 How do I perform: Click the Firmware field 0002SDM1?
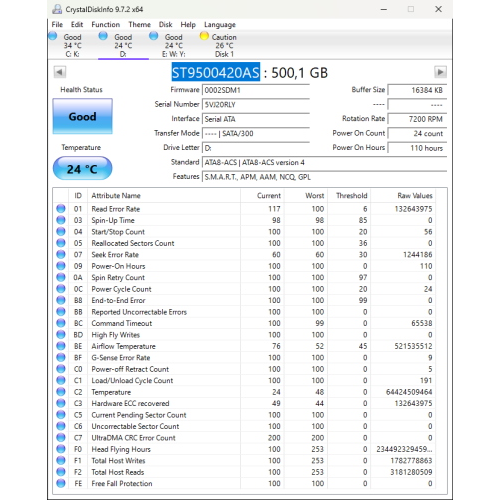pyautogui.click(x=256, y=90)
